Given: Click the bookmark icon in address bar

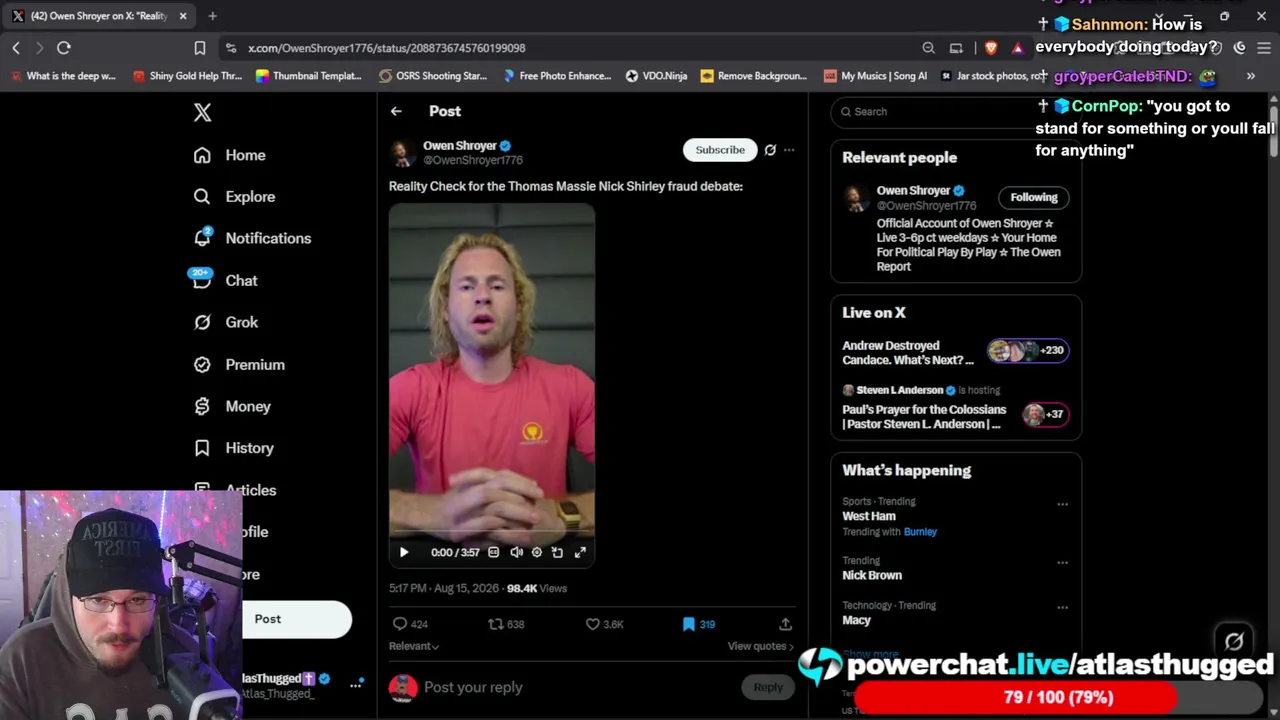Looking at the screenshot, I should 200,48.
